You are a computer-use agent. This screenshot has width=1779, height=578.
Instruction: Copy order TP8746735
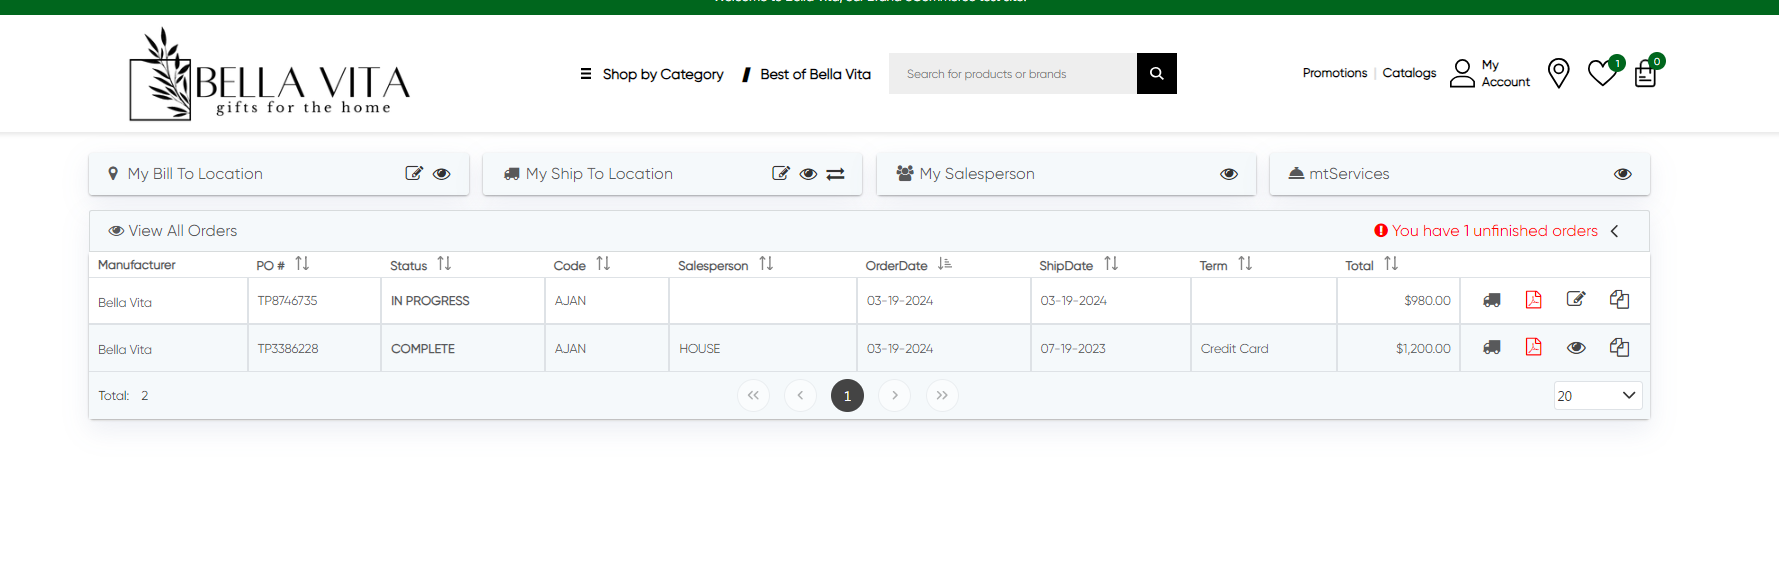pyautogui.click(x=1619, y=299)
